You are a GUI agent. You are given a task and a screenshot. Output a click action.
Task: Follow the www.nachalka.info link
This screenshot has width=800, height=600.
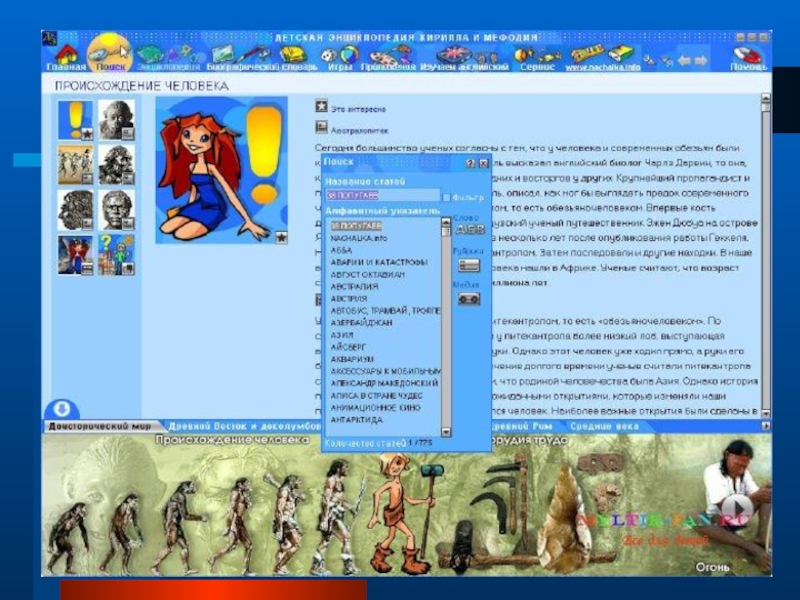coord(603,67)
